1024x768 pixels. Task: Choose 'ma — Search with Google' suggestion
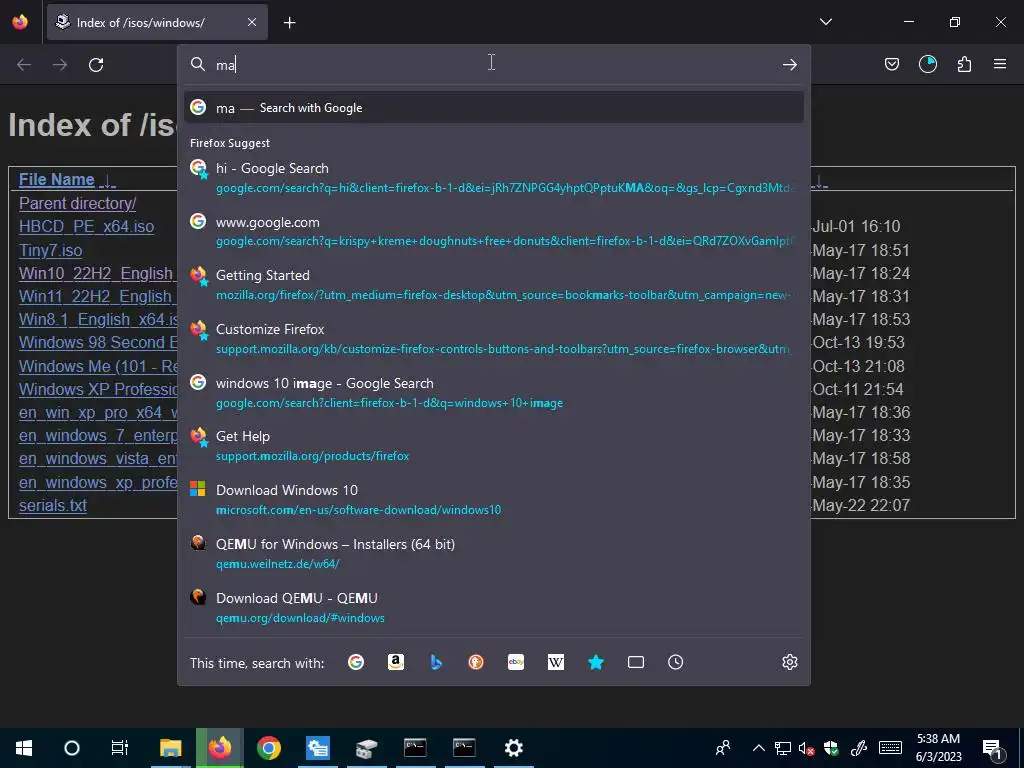point(494,108)
